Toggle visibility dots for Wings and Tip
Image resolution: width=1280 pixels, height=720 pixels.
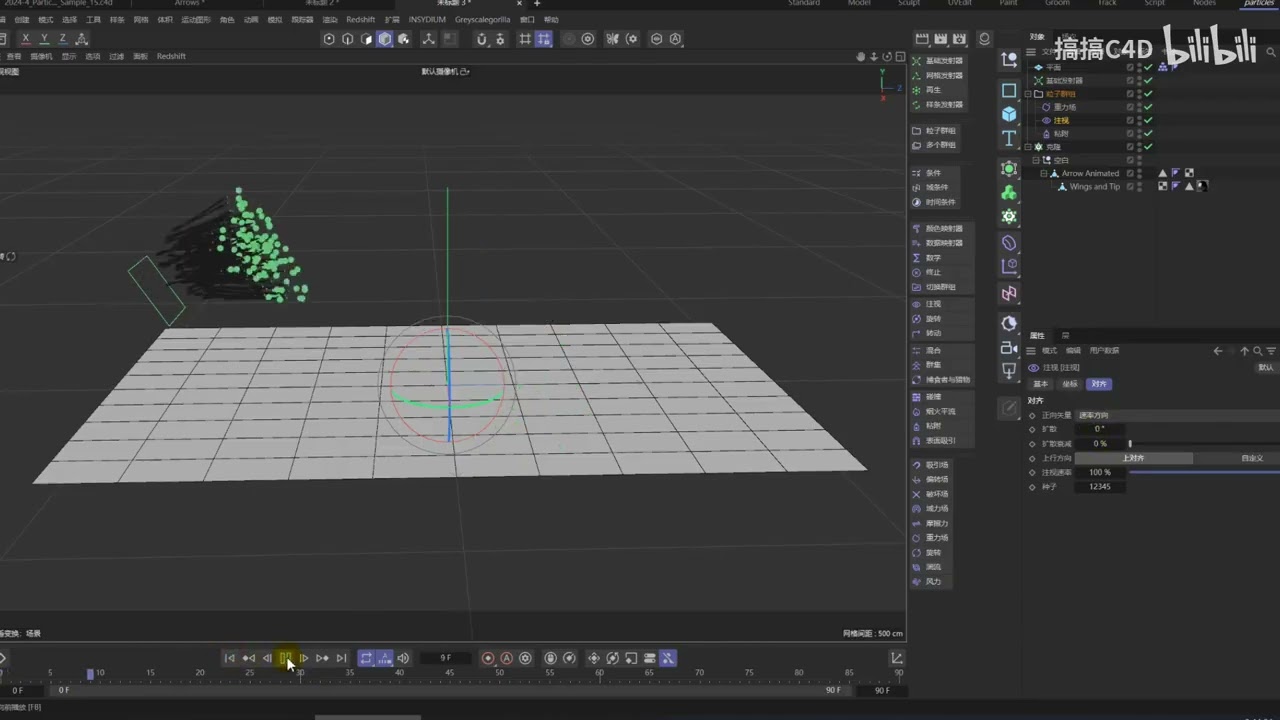click(1139, 186)
